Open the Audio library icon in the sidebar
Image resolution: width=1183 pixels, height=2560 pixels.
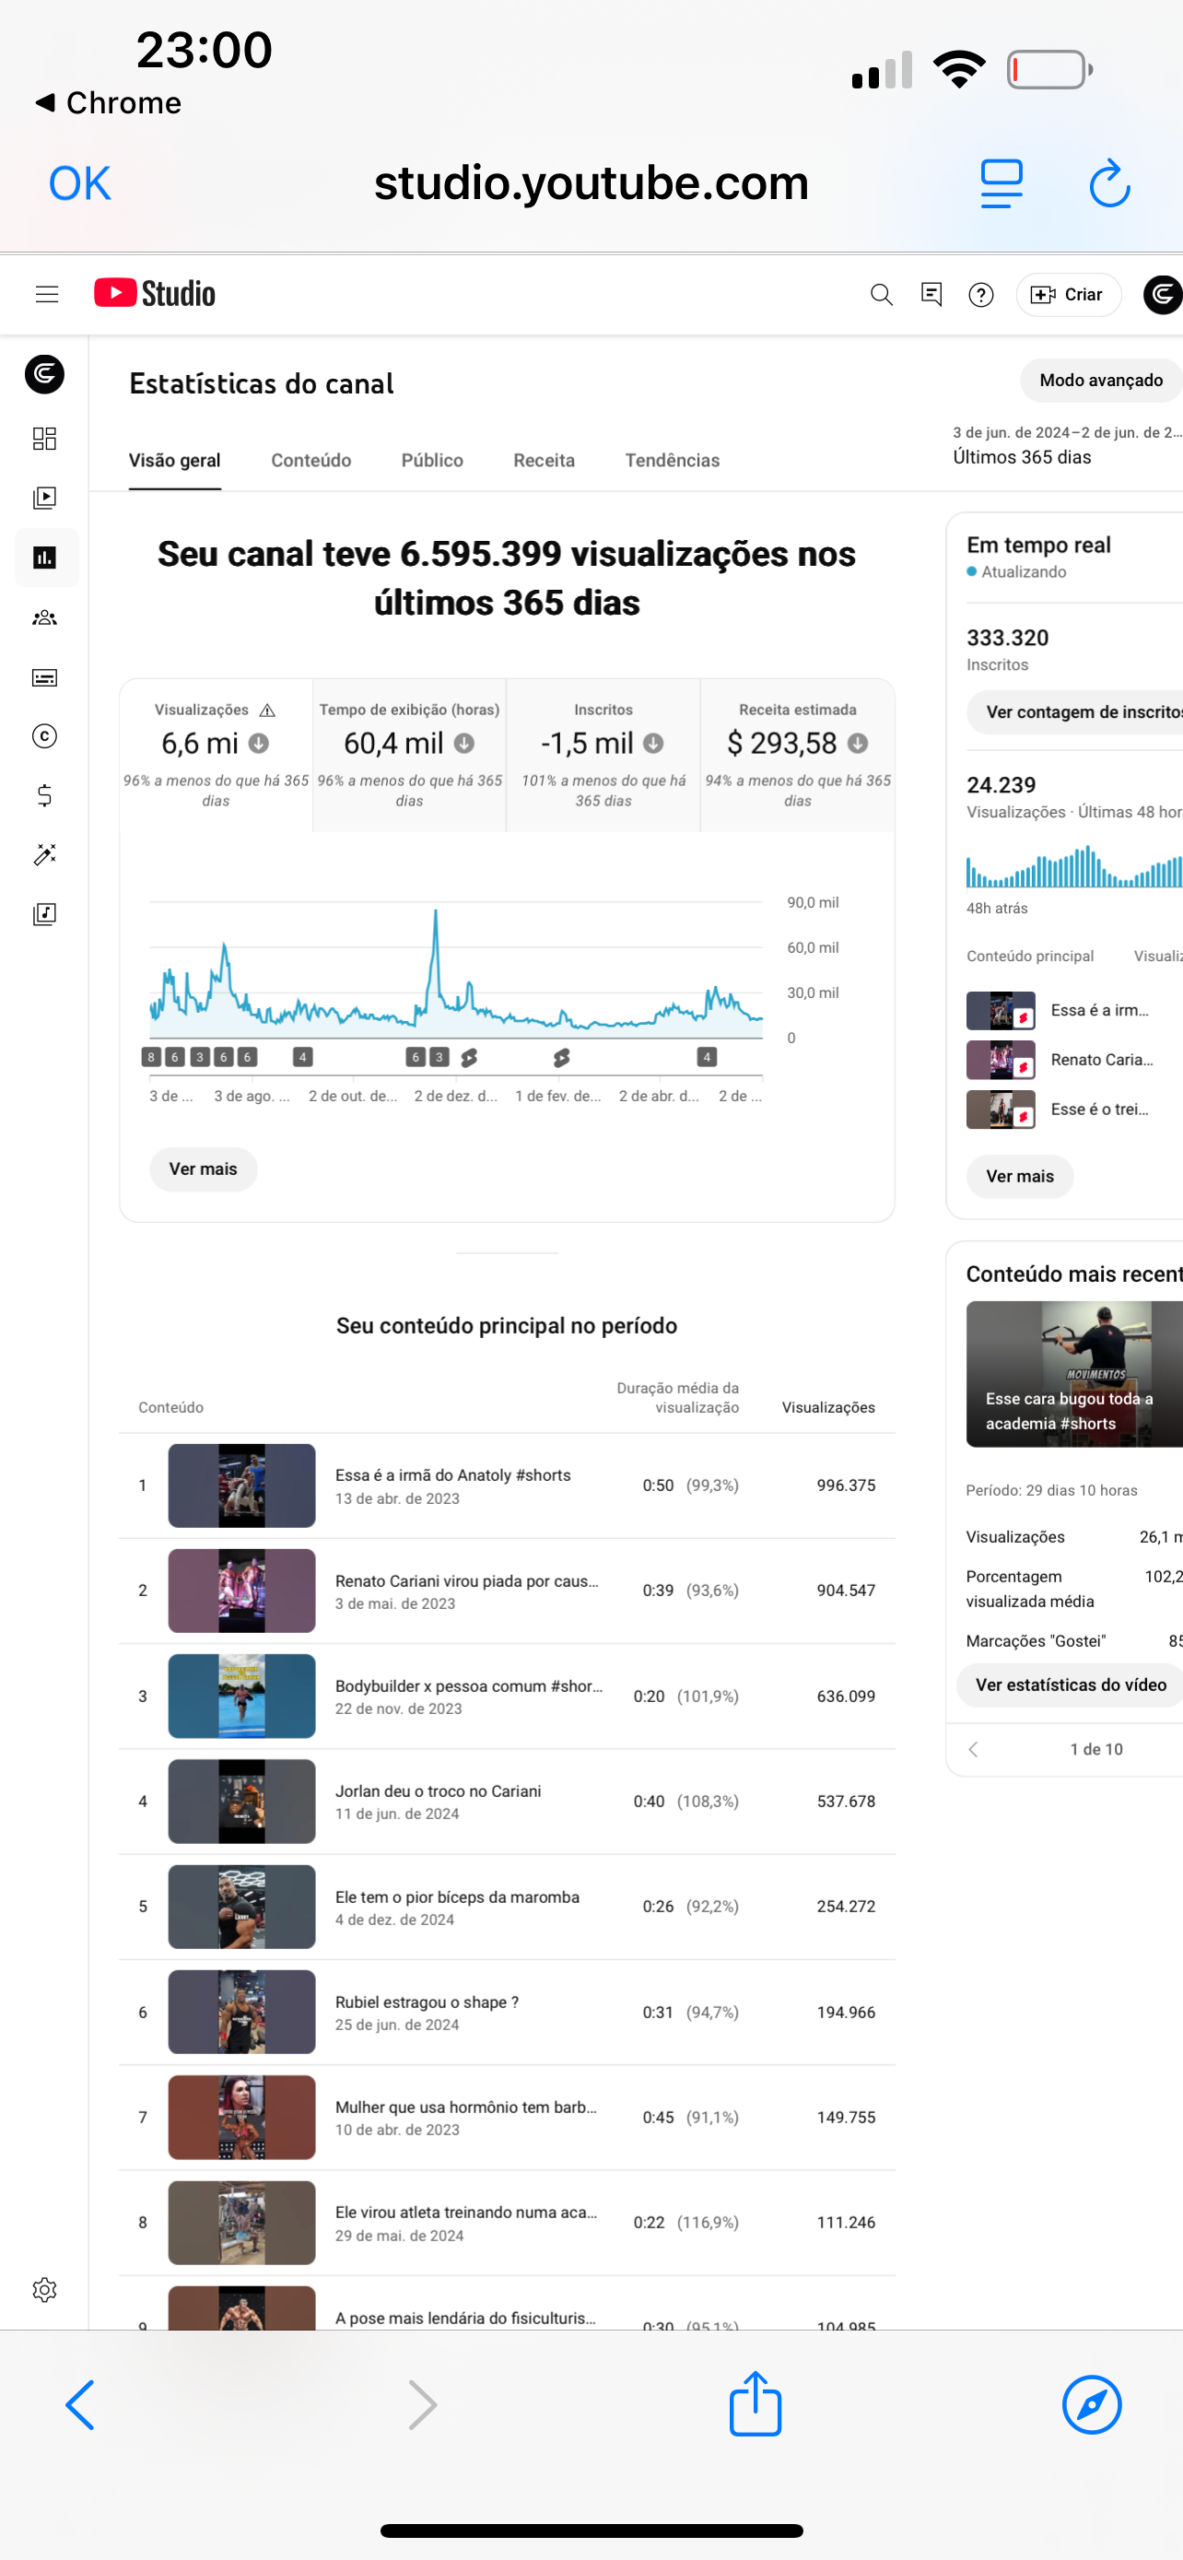pyautogui.click(x=45, y=913)
